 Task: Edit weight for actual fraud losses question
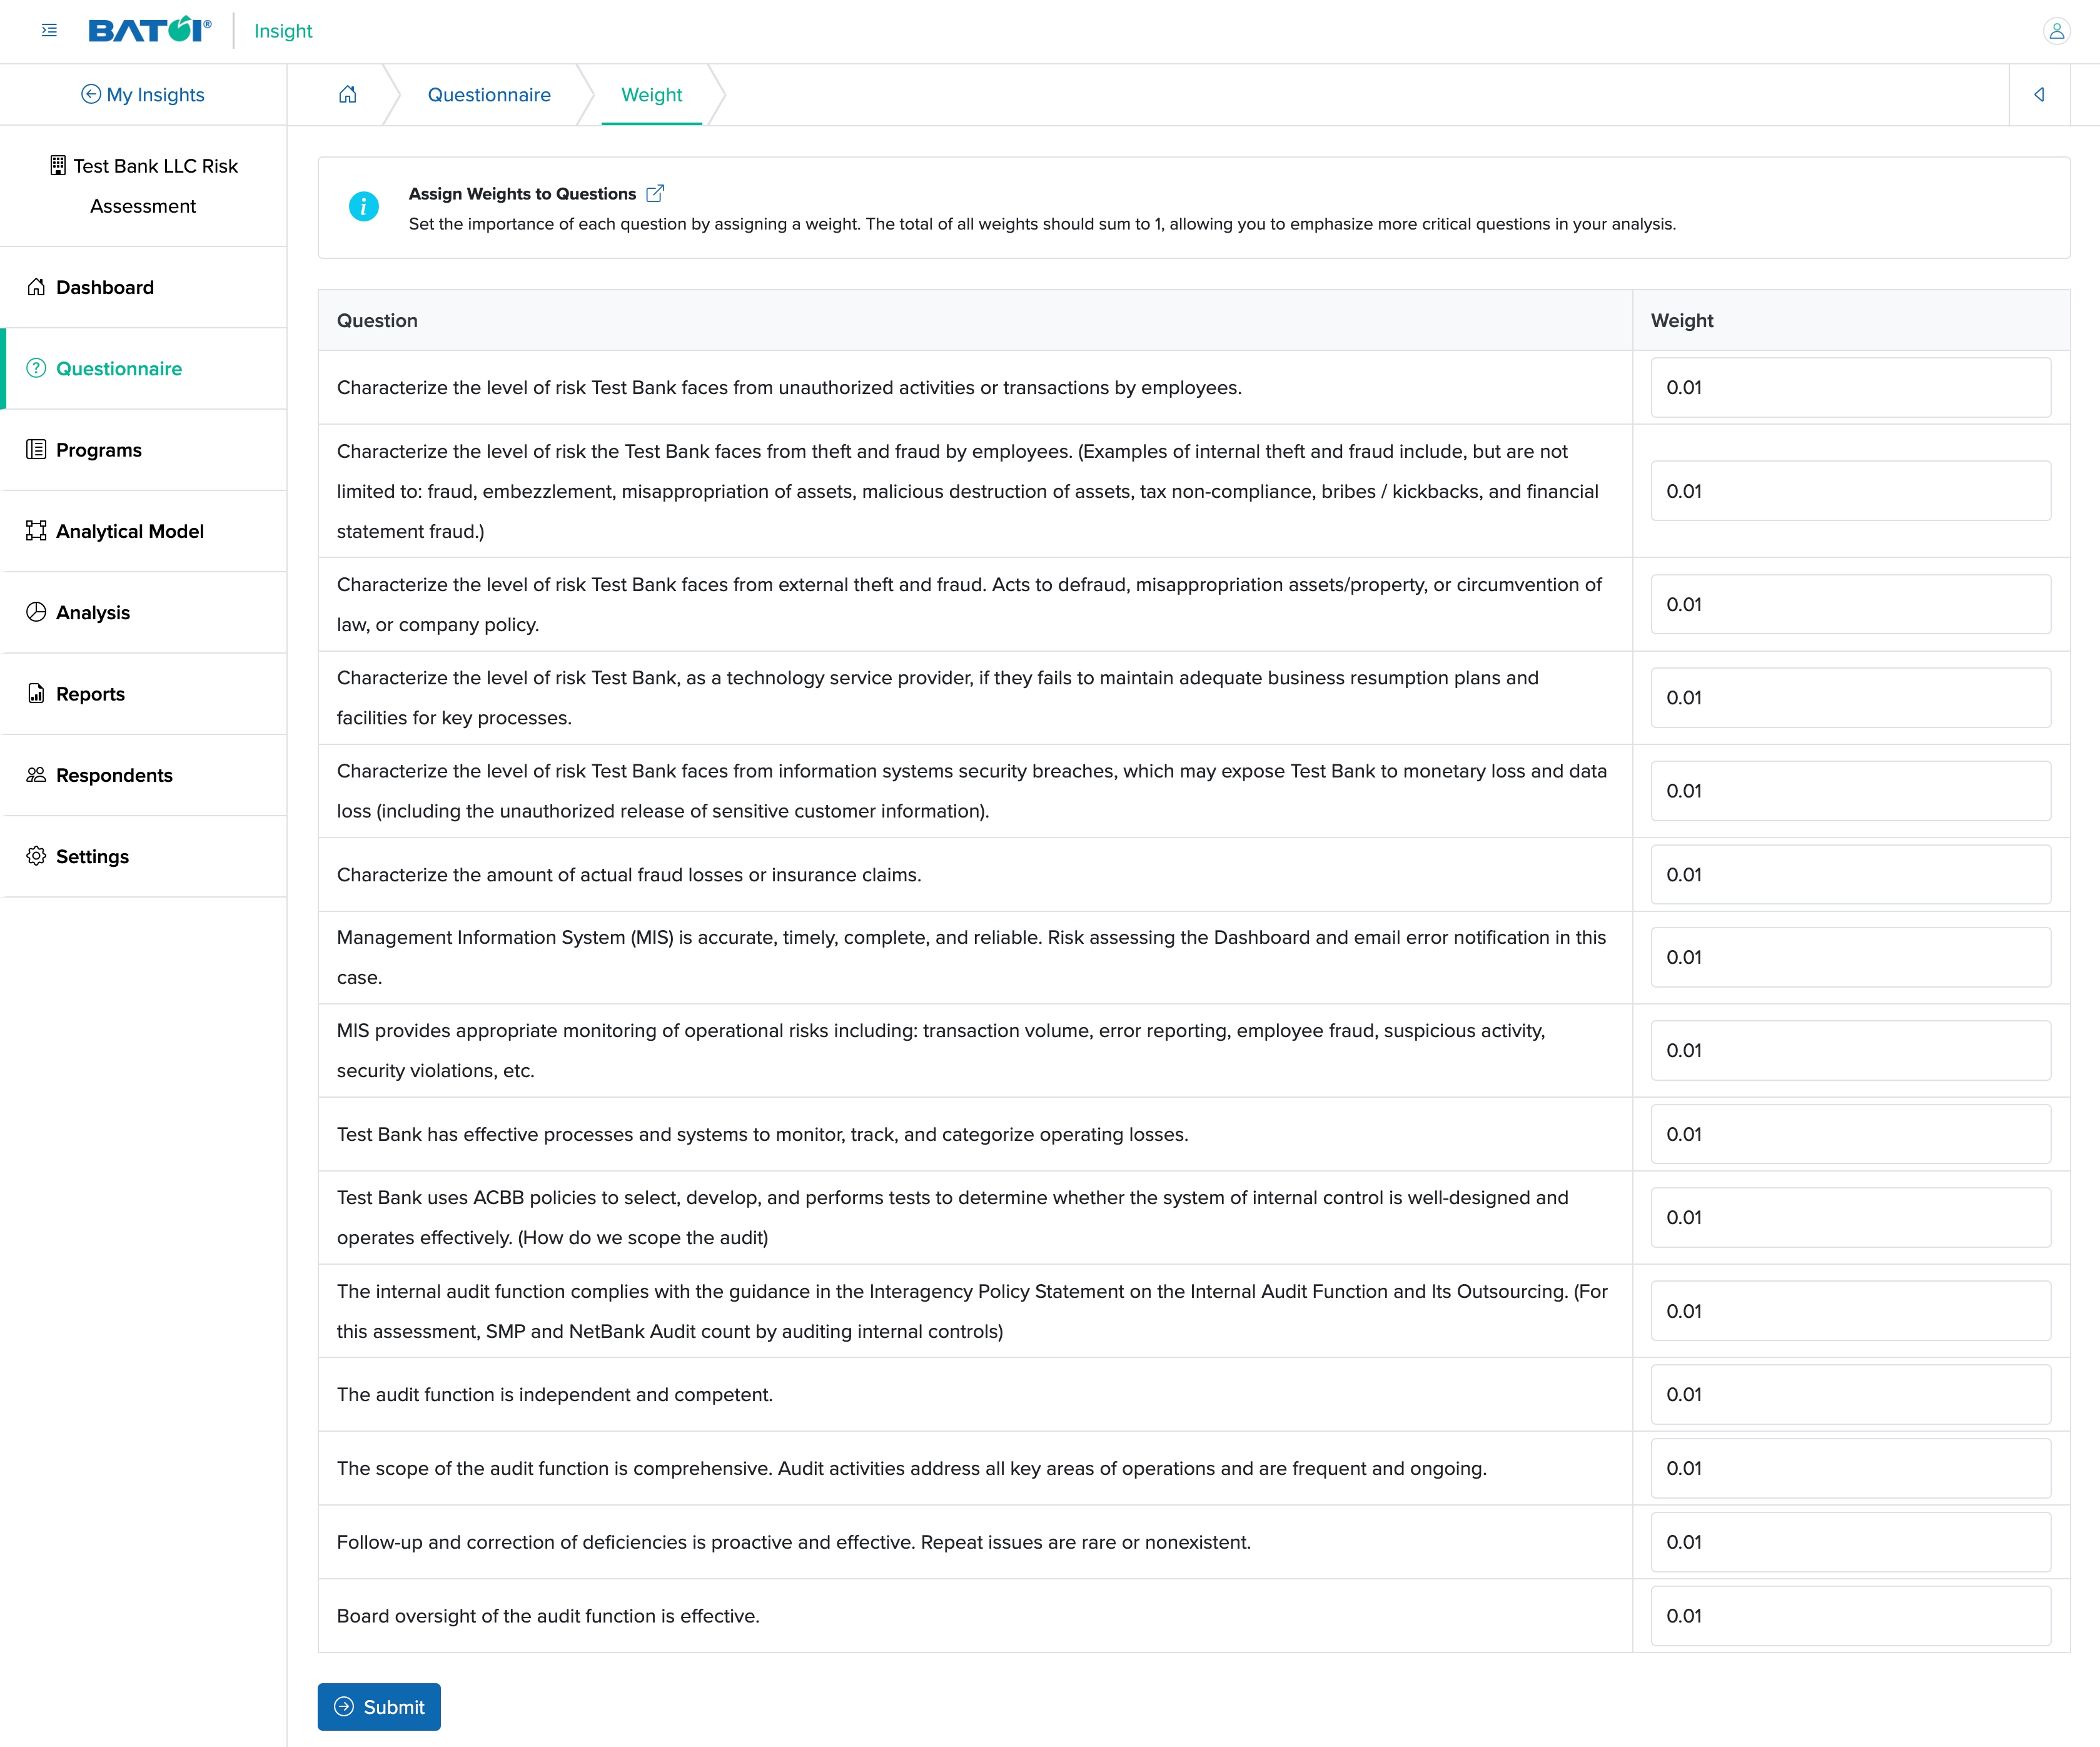[1851, 874]
